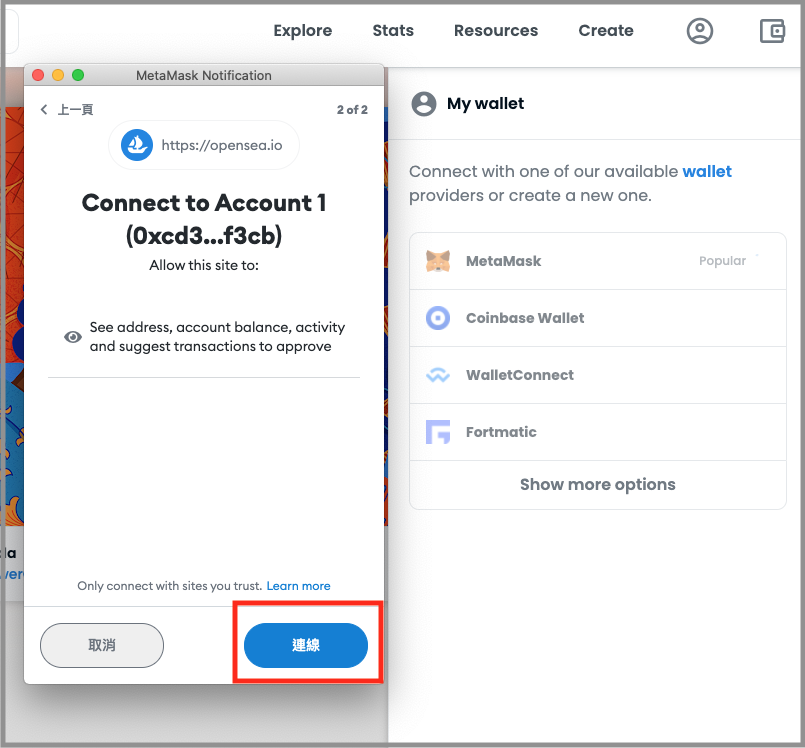Screen dimensions: 805x748
Task: Click the OpenSea sailboat logo
Action: (x=137, y=145)
